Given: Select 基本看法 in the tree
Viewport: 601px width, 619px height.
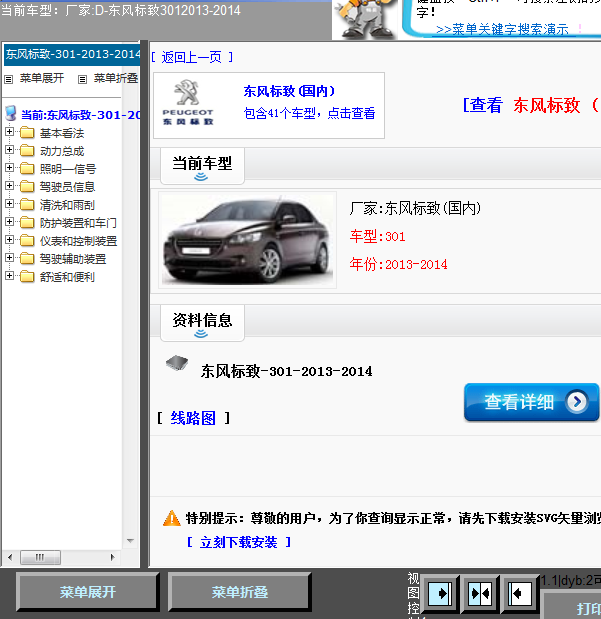Looking at the screenshot, I should coord(62,133).
